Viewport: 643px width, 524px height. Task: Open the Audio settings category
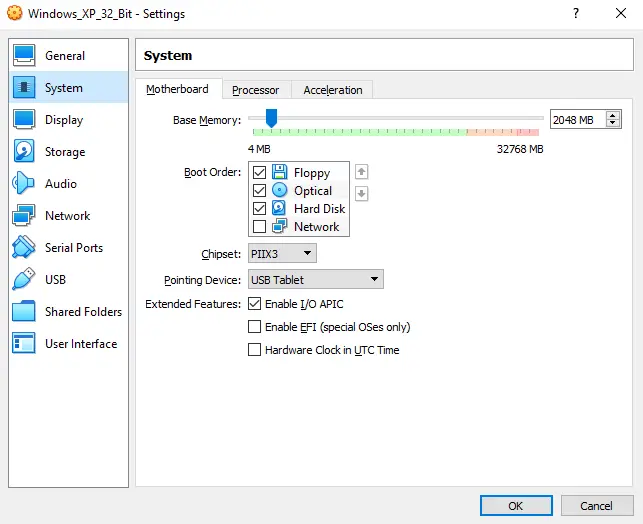tap(68, 183)
